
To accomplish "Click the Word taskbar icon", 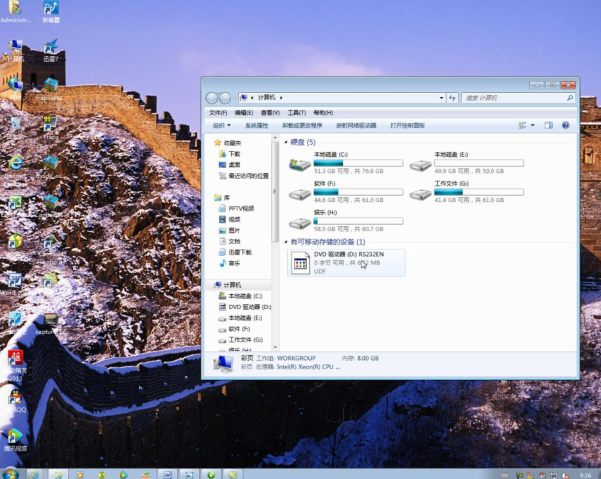I will 167,474.
